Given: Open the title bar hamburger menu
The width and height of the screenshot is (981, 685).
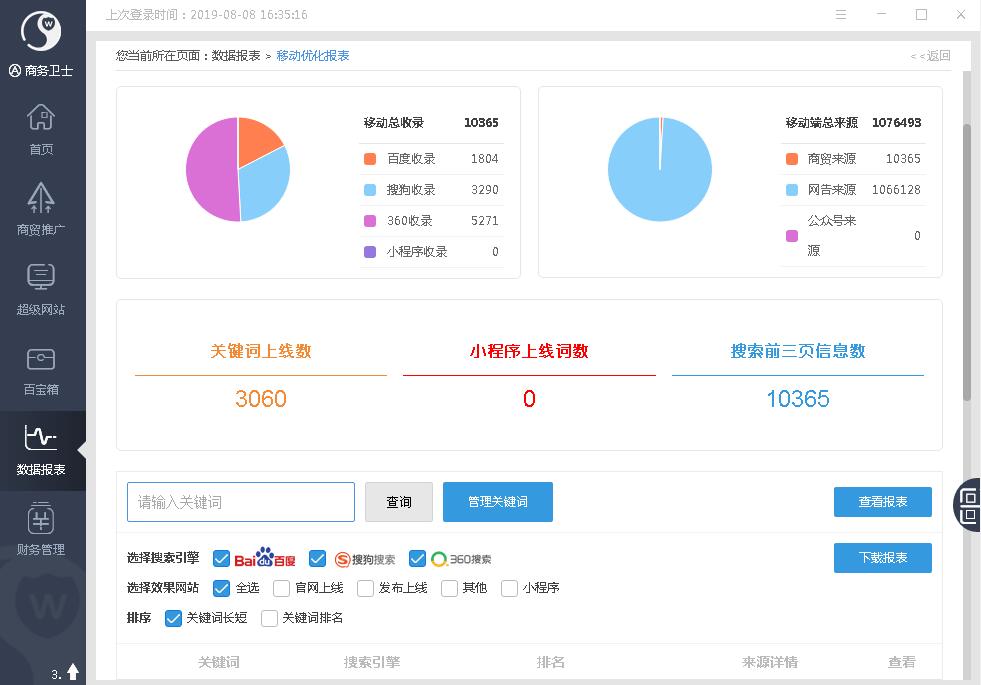Looking at the screenshot, I should tap(841, 15).
